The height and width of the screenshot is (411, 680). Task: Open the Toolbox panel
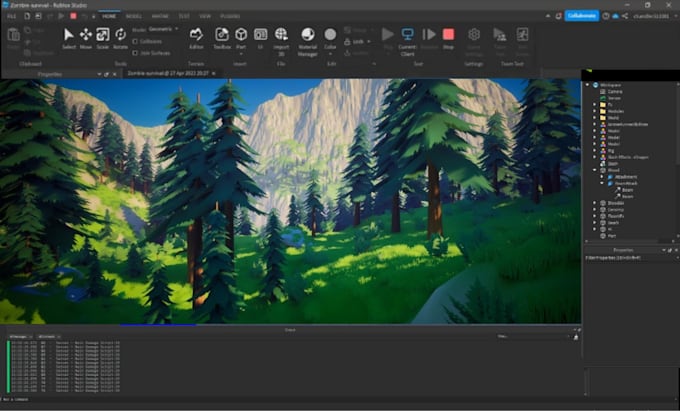(x=222, y=38)
